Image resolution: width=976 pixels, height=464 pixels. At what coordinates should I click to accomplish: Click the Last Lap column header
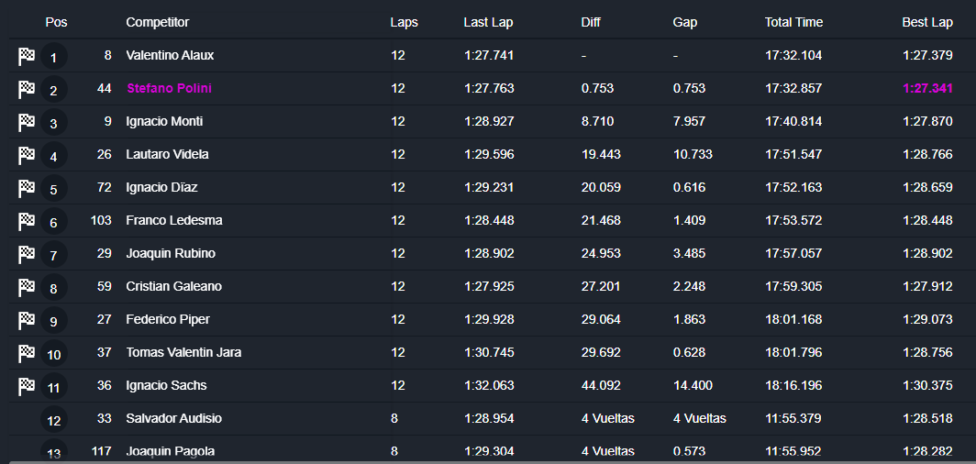pos(489,22)
